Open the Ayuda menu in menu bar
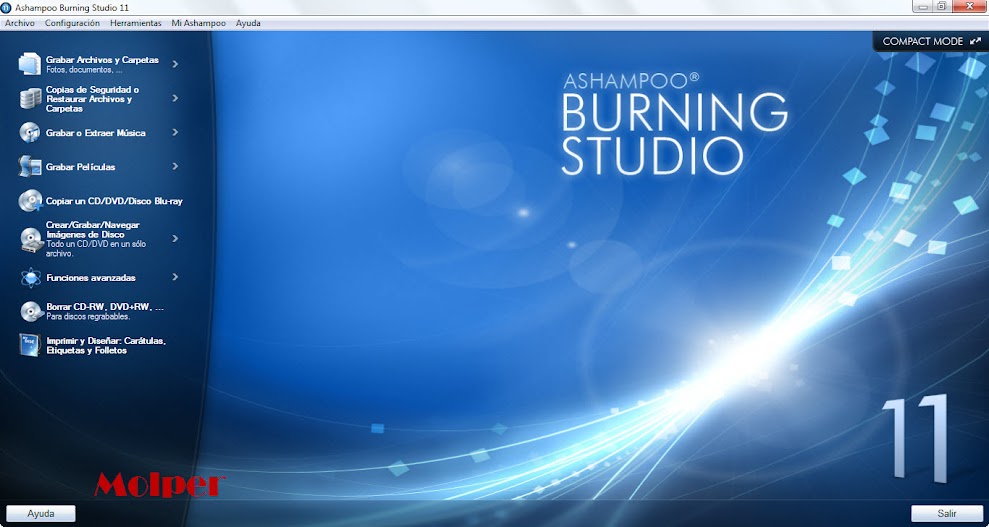This screenshot has width=989, height=527. [x=248, y=23]
